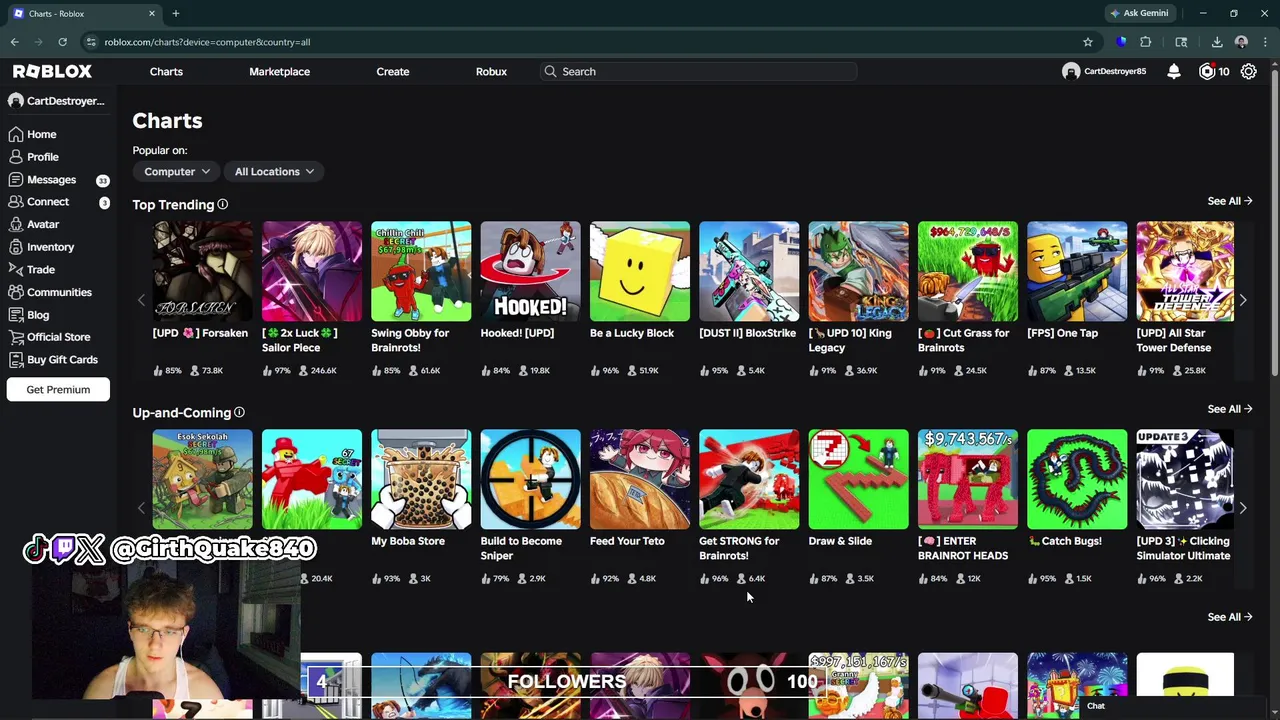Image resolution: width=1280 pixels, height=720 pixels.
Task: Open King Legacy game thumbnail
Action: point(858,271)
